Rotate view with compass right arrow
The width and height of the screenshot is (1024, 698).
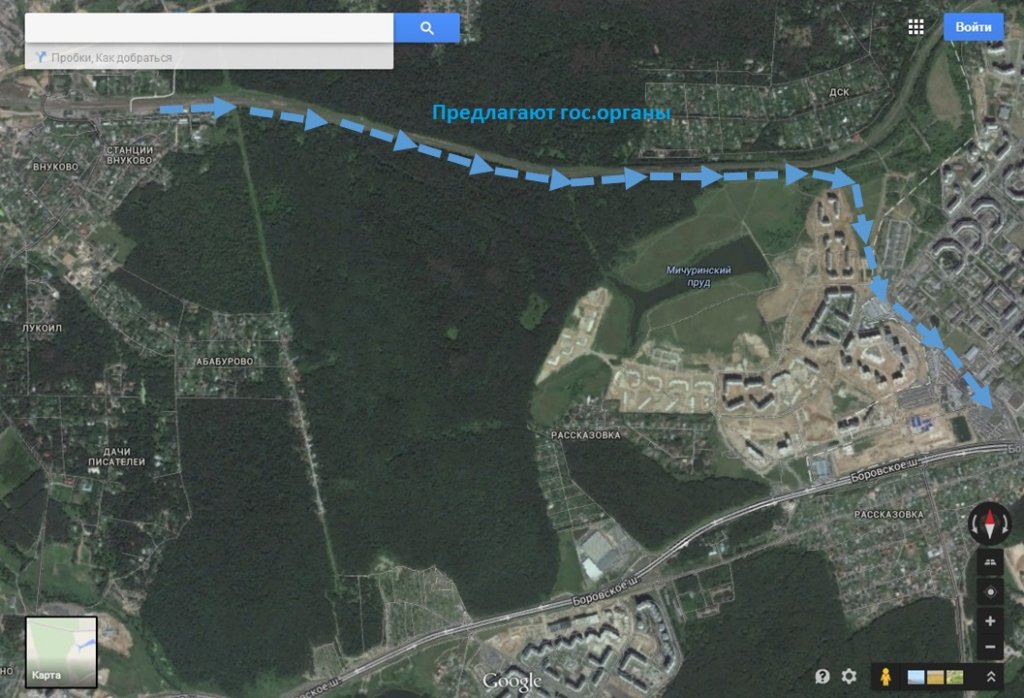pos(1004,524)
